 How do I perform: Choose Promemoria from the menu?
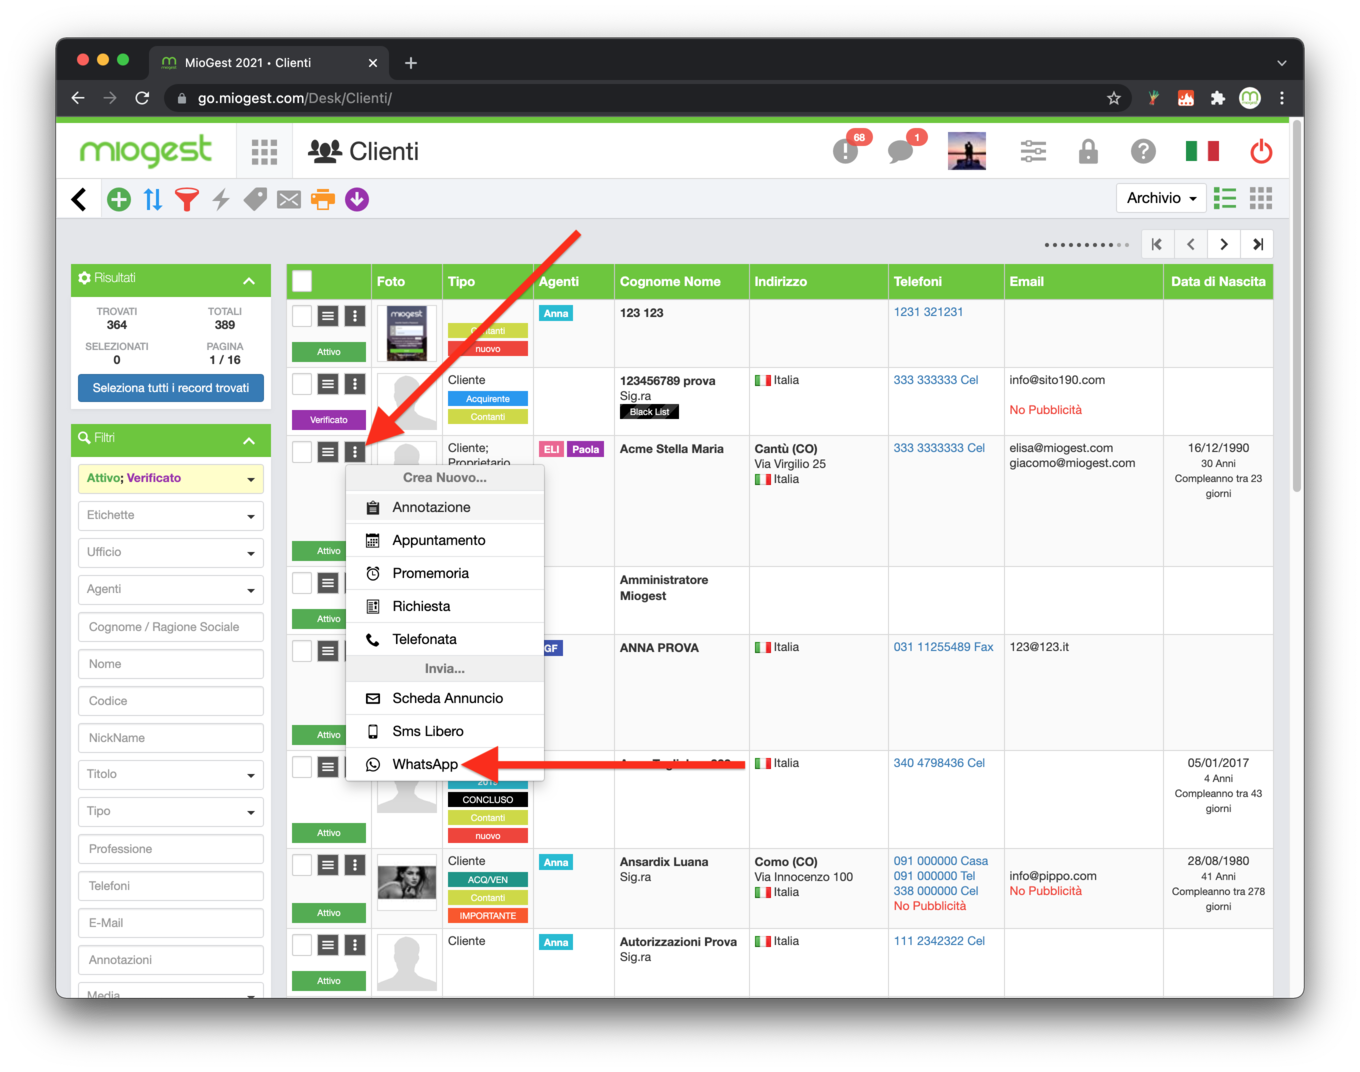click(445, 573)
